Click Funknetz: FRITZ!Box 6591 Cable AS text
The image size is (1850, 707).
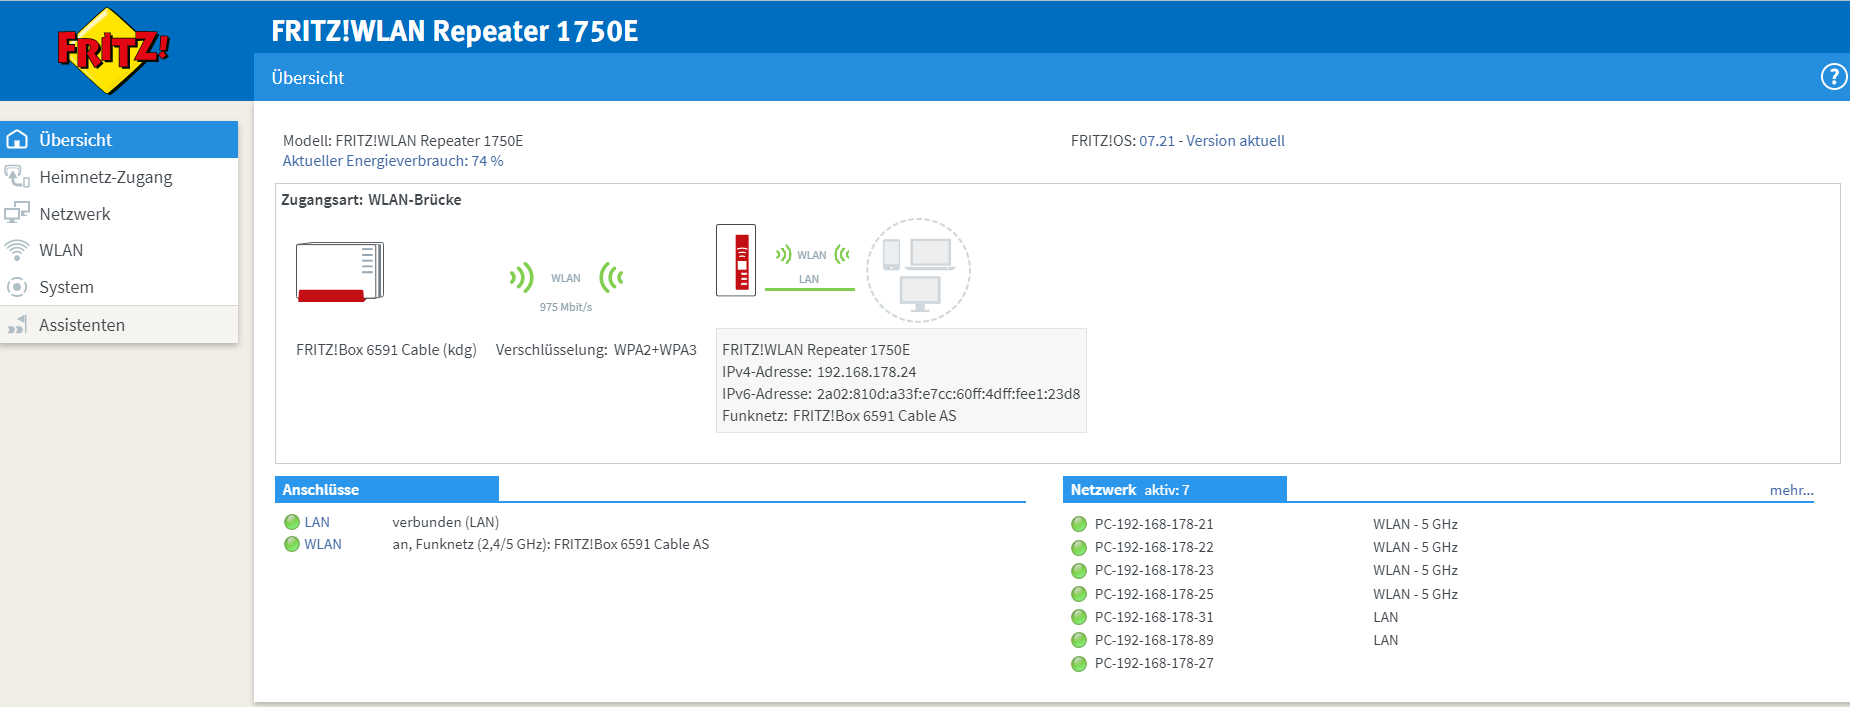pyautogui.click(x=839, y=416)
